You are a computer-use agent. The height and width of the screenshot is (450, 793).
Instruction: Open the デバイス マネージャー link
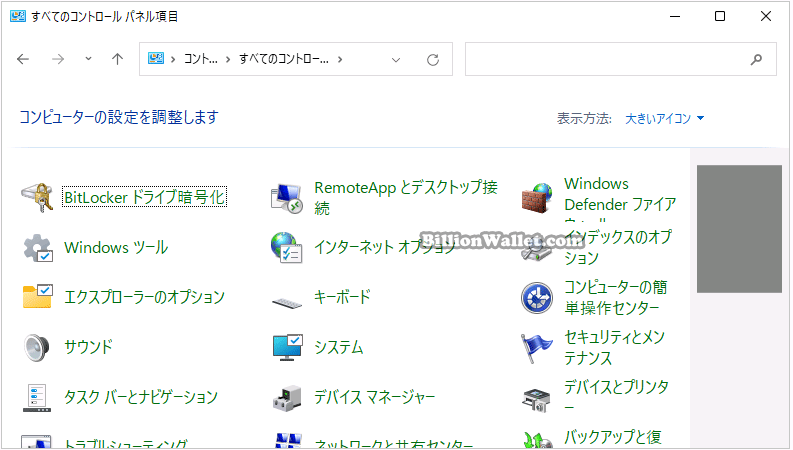374,397
